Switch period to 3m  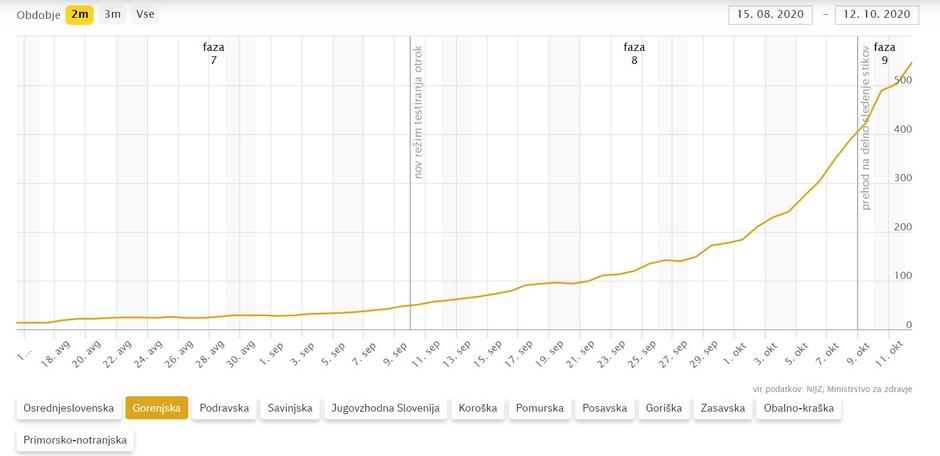tap(113, 14)
